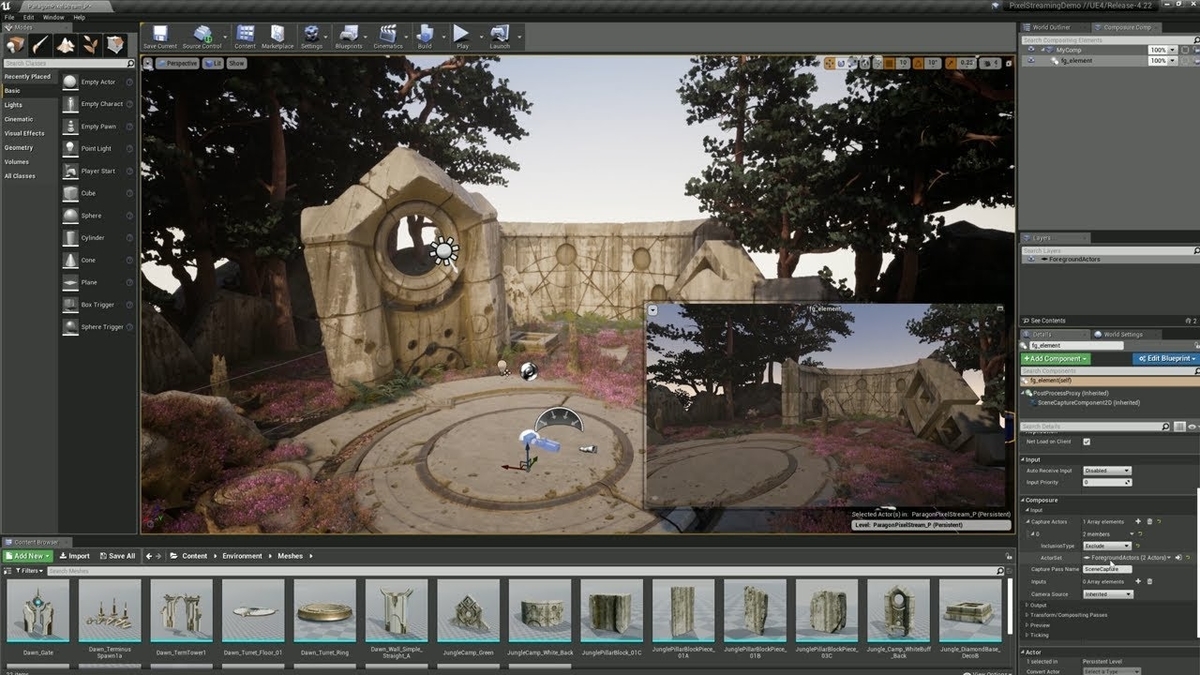1200x675 pixels.
Task: Select the Empty Actor item
Action: pyautogui.click(x=96, y=82)
